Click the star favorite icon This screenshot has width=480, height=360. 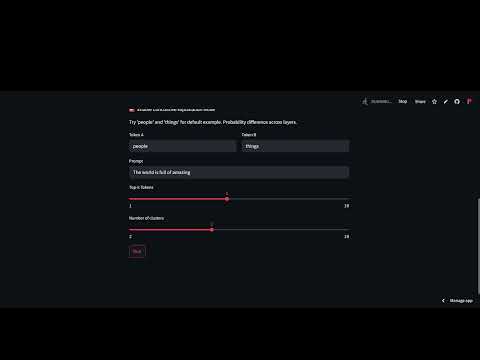(x=434, y=102)
